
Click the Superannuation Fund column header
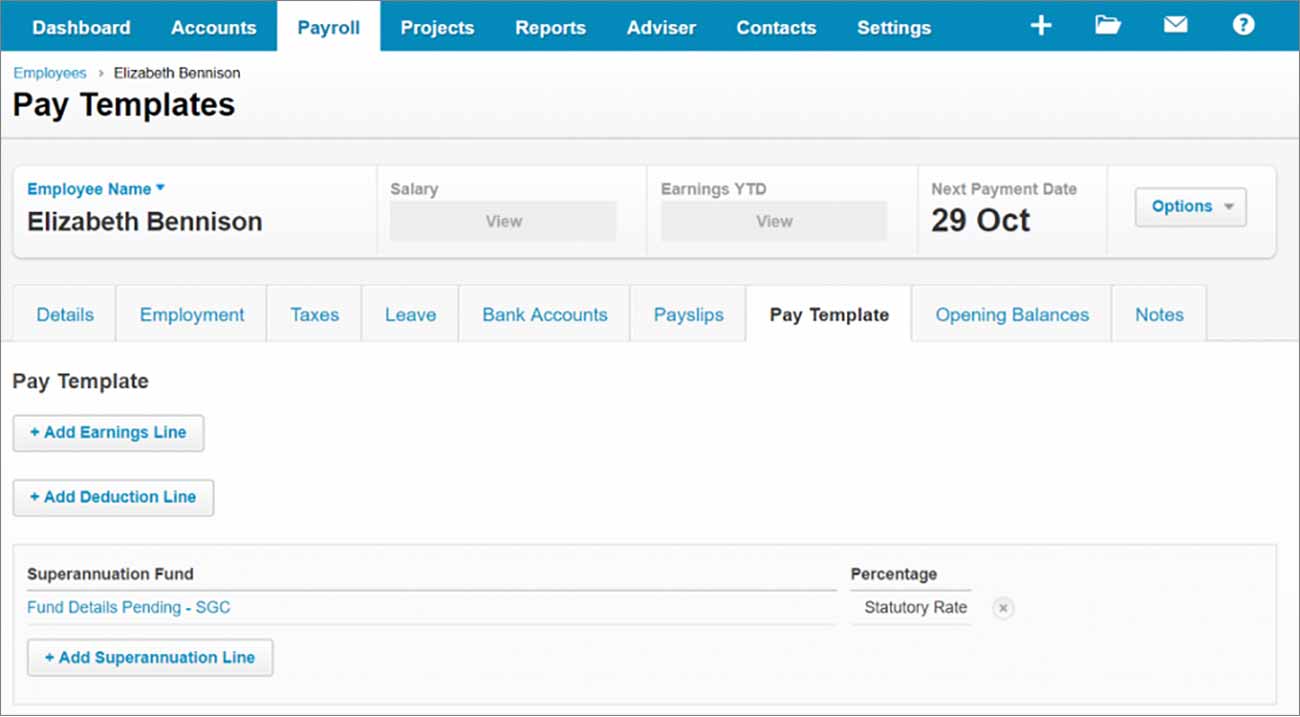point(110,574)
